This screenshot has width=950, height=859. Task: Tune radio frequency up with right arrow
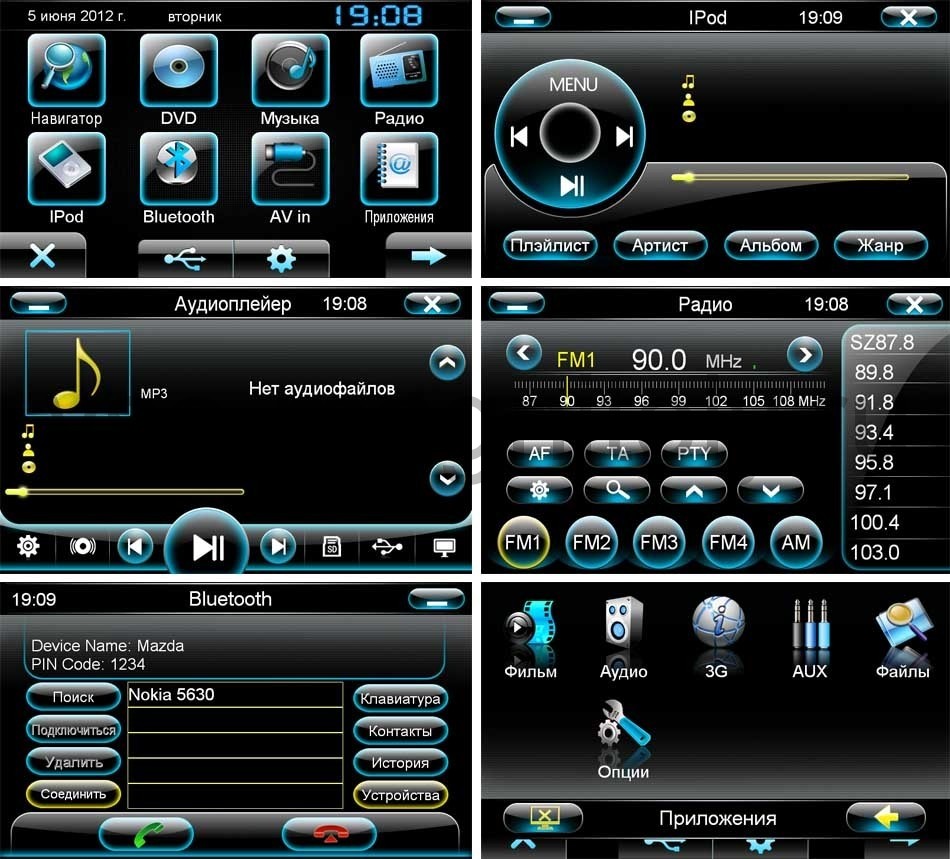coord(804,353)
